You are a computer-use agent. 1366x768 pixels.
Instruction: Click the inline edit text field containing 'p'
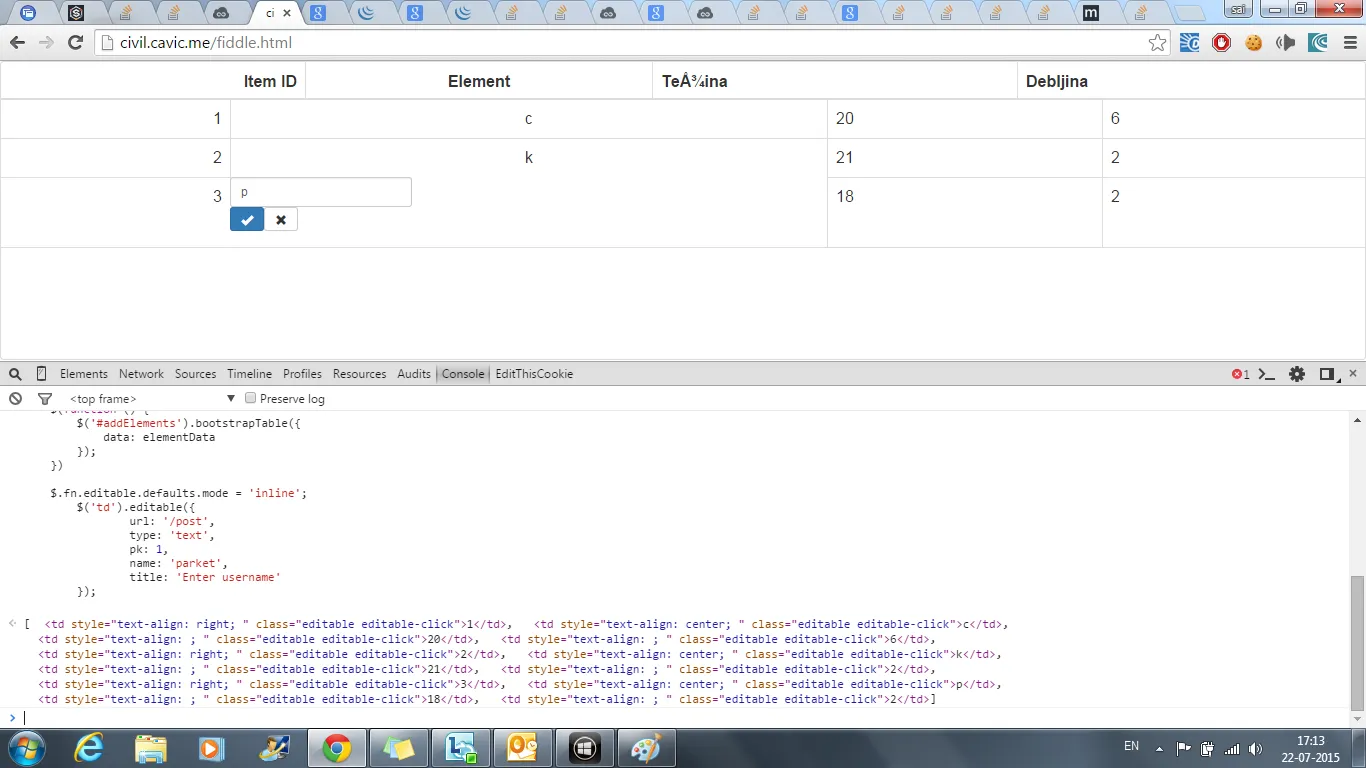(321, 192)
